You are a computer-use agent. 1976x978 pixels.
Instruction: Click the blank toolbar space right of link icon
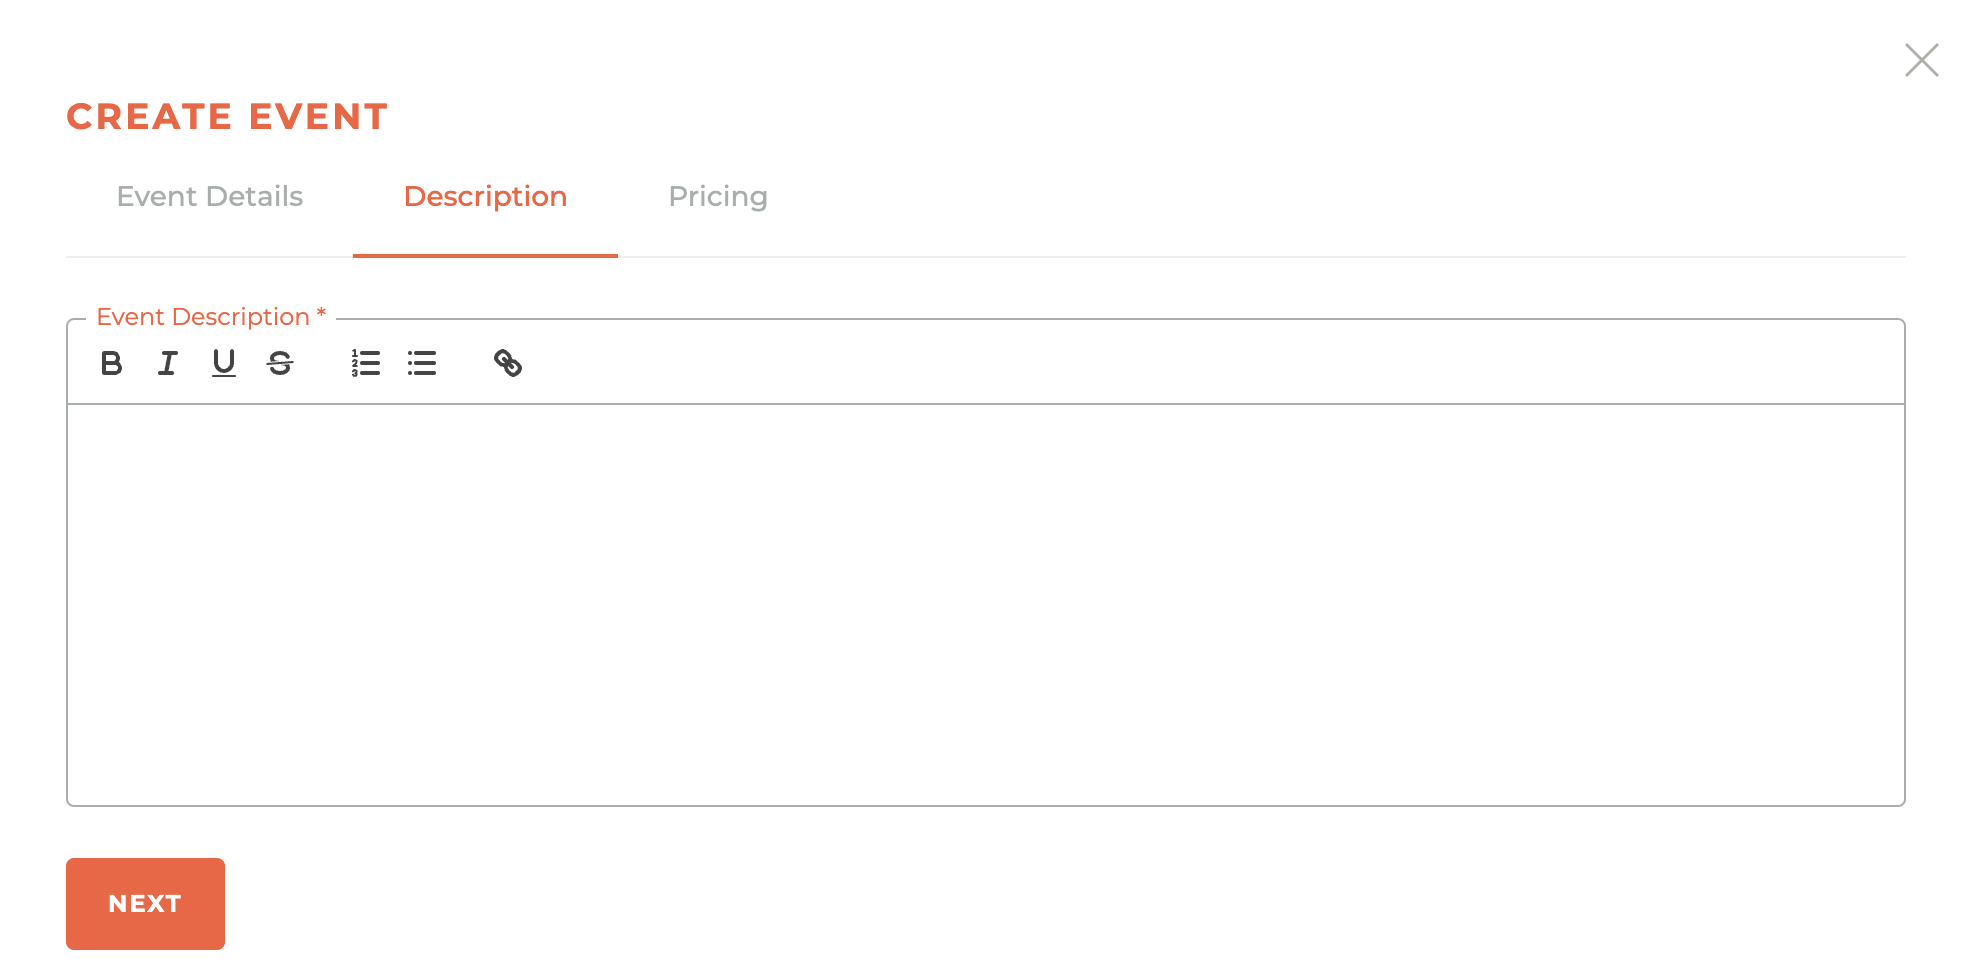pyautogui.click(x=1200, y=363)
